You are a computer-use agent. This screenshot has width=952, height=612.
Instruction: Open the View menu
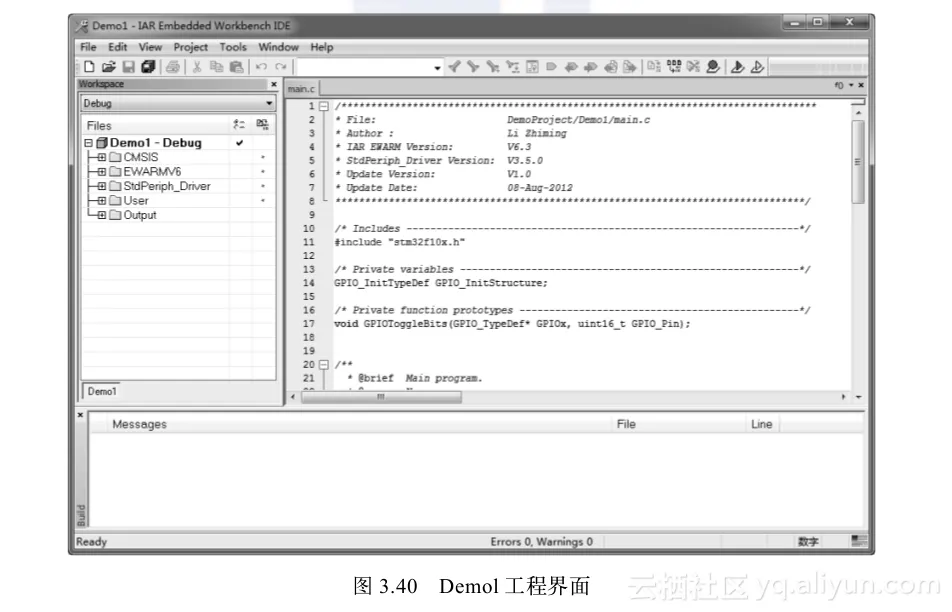coord(150,47)
